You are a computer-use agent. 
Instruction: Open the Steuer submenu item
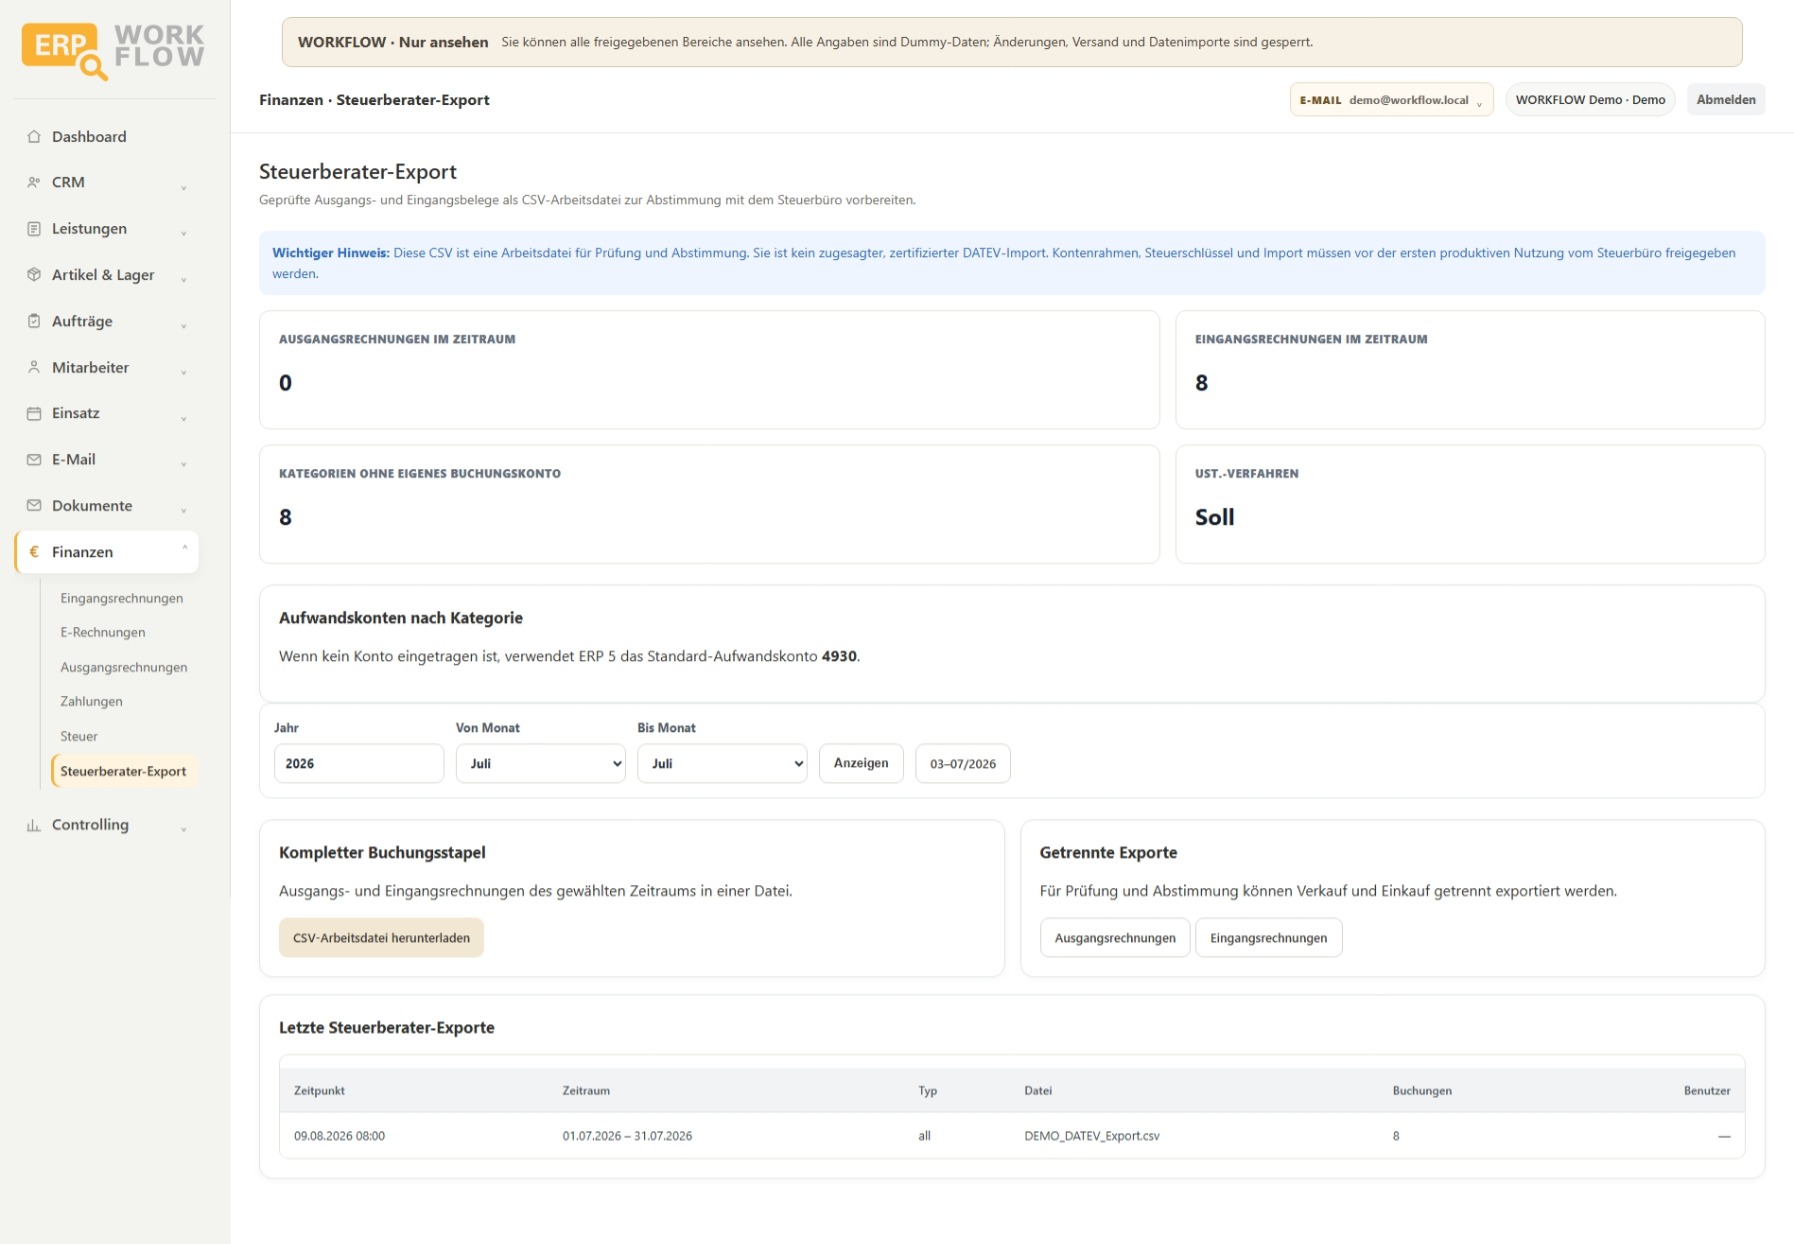click(79, 736)
